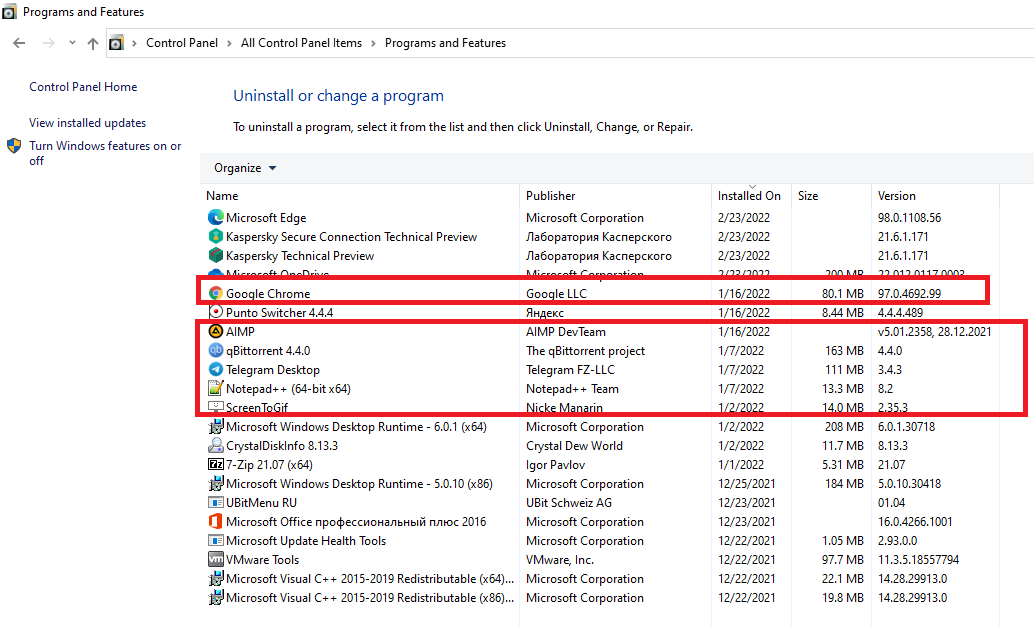
Task: Go back using the Back arrow
Action: pos(19,43)
